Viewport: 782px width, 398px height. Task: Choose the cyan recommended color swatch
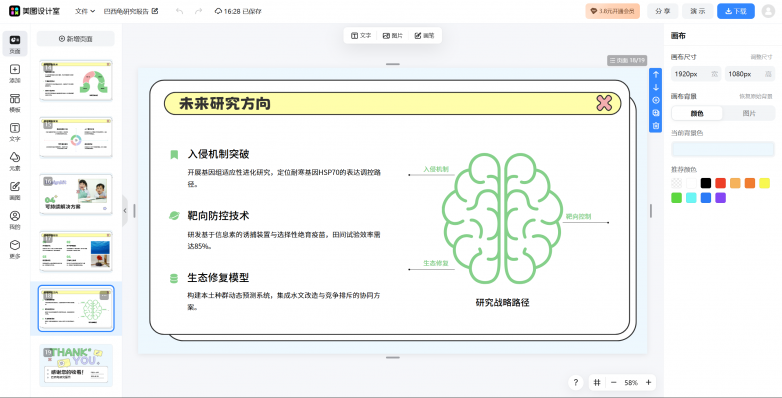[x=691, y=198]
